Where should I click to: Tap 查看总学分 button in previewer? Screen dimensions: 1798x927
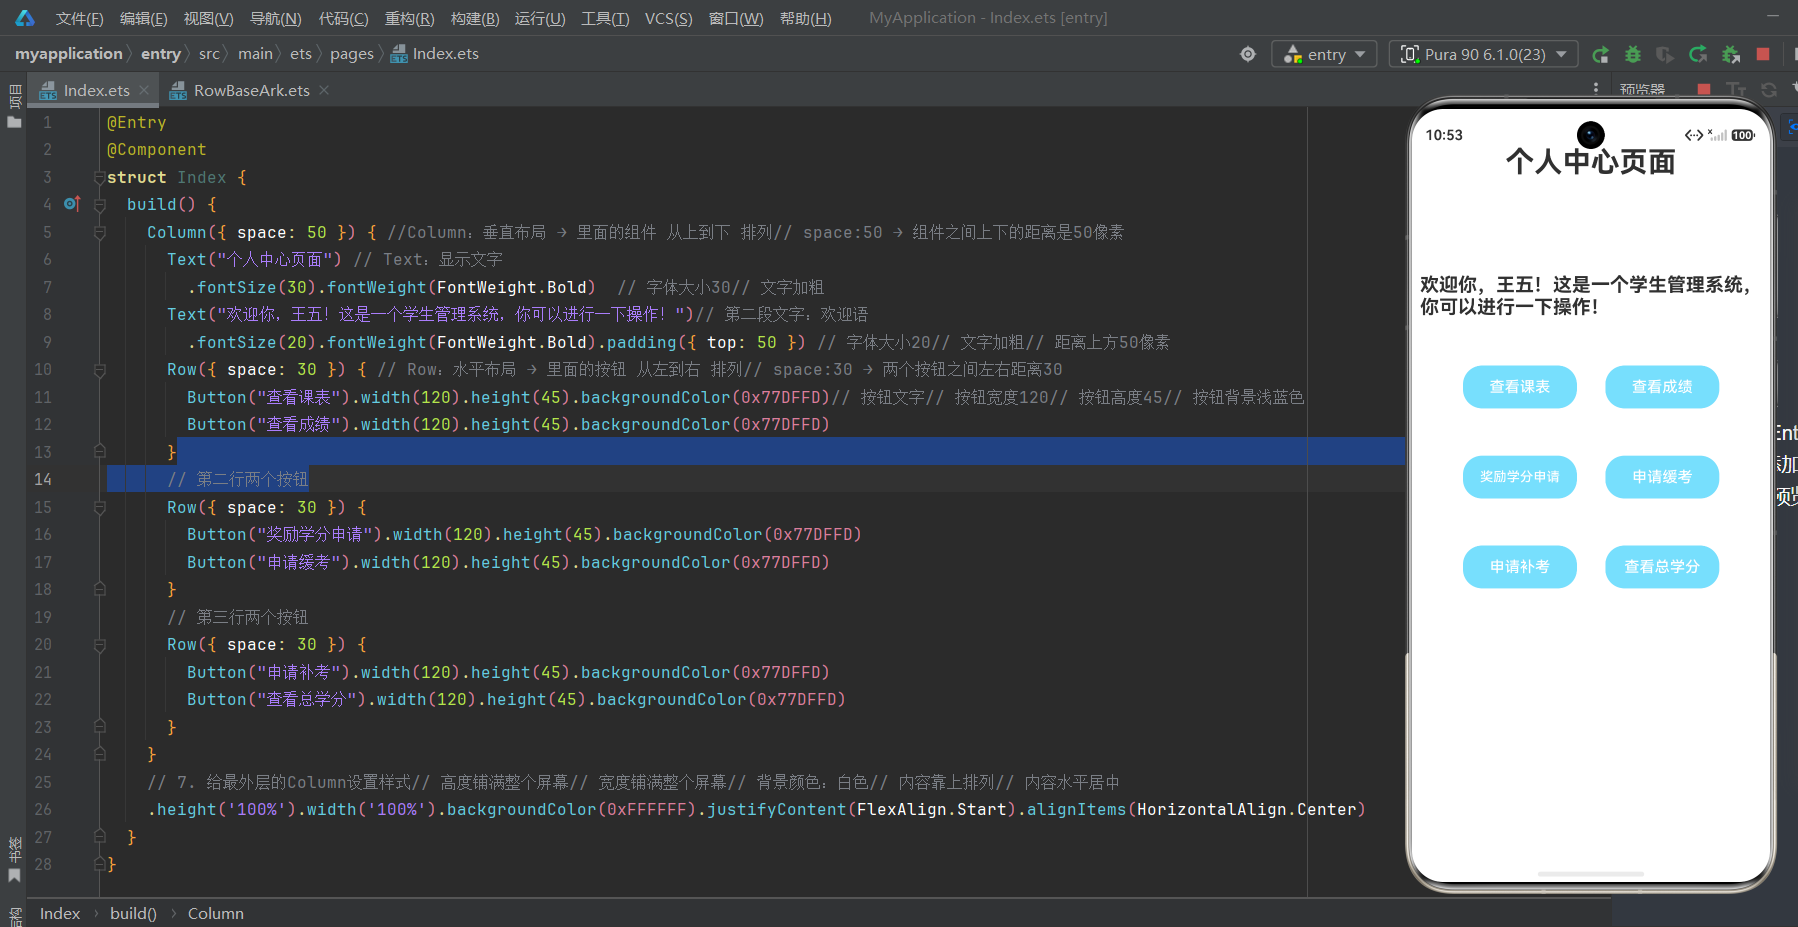(x=1662, y=567)
